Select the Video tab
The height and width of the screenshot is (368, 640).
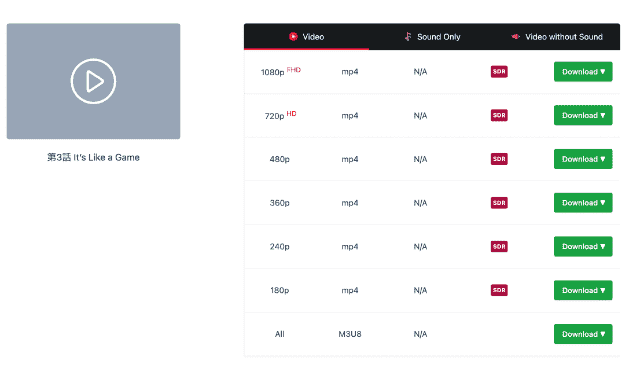pos(307,37)
